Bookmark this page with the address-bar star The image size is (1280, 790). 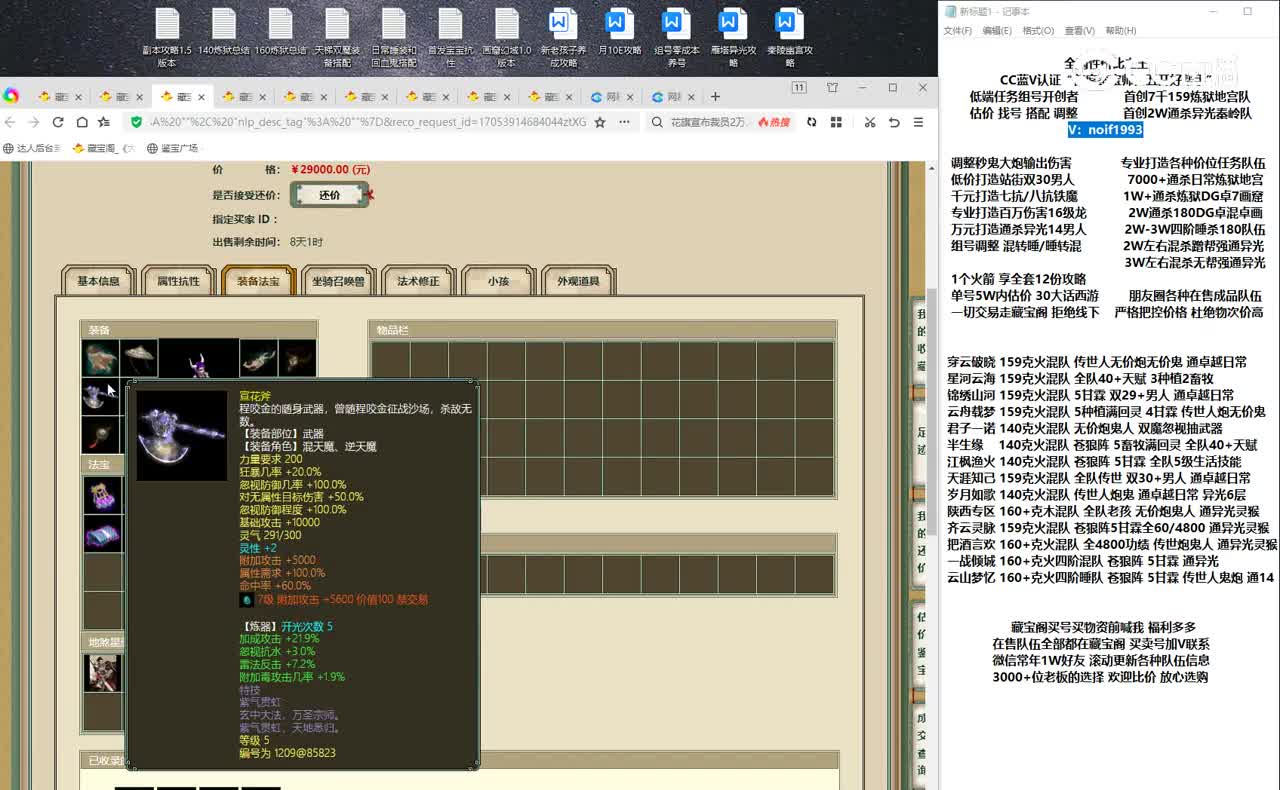click(600, 122)
